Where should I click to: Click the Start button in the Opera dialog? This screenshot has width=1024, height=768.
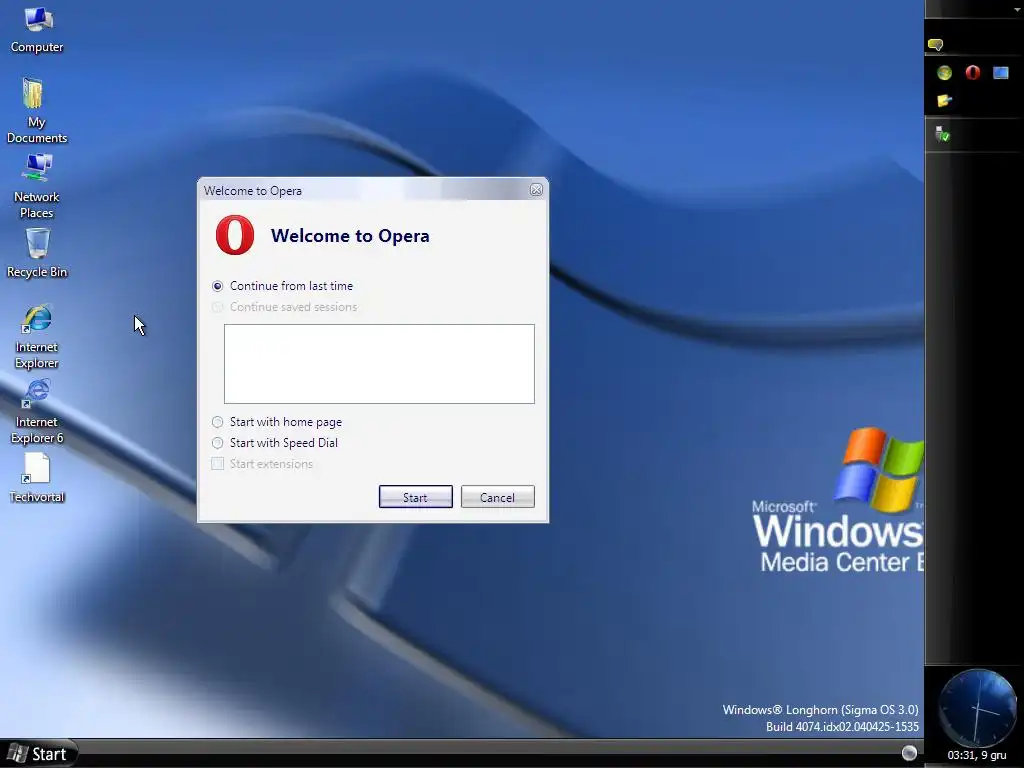(x=415, y=497)
